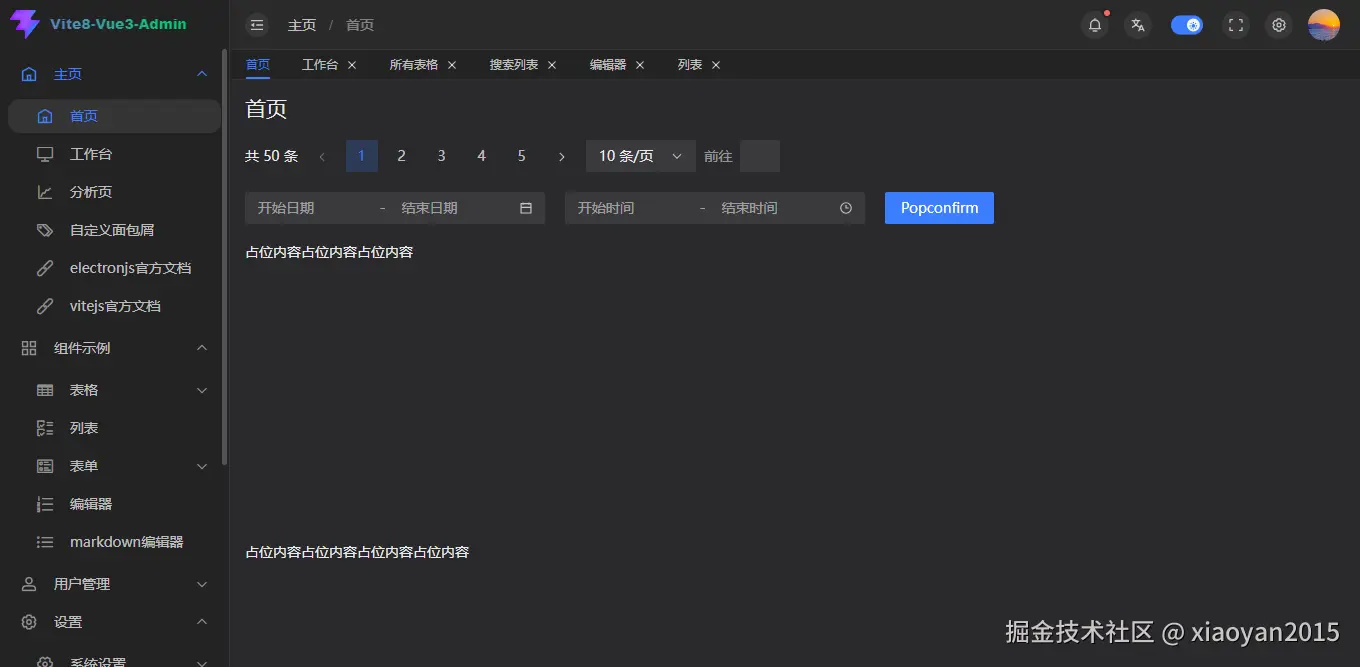
Task: Select page 2 in the pagination
Action: (x=402, y=156)
